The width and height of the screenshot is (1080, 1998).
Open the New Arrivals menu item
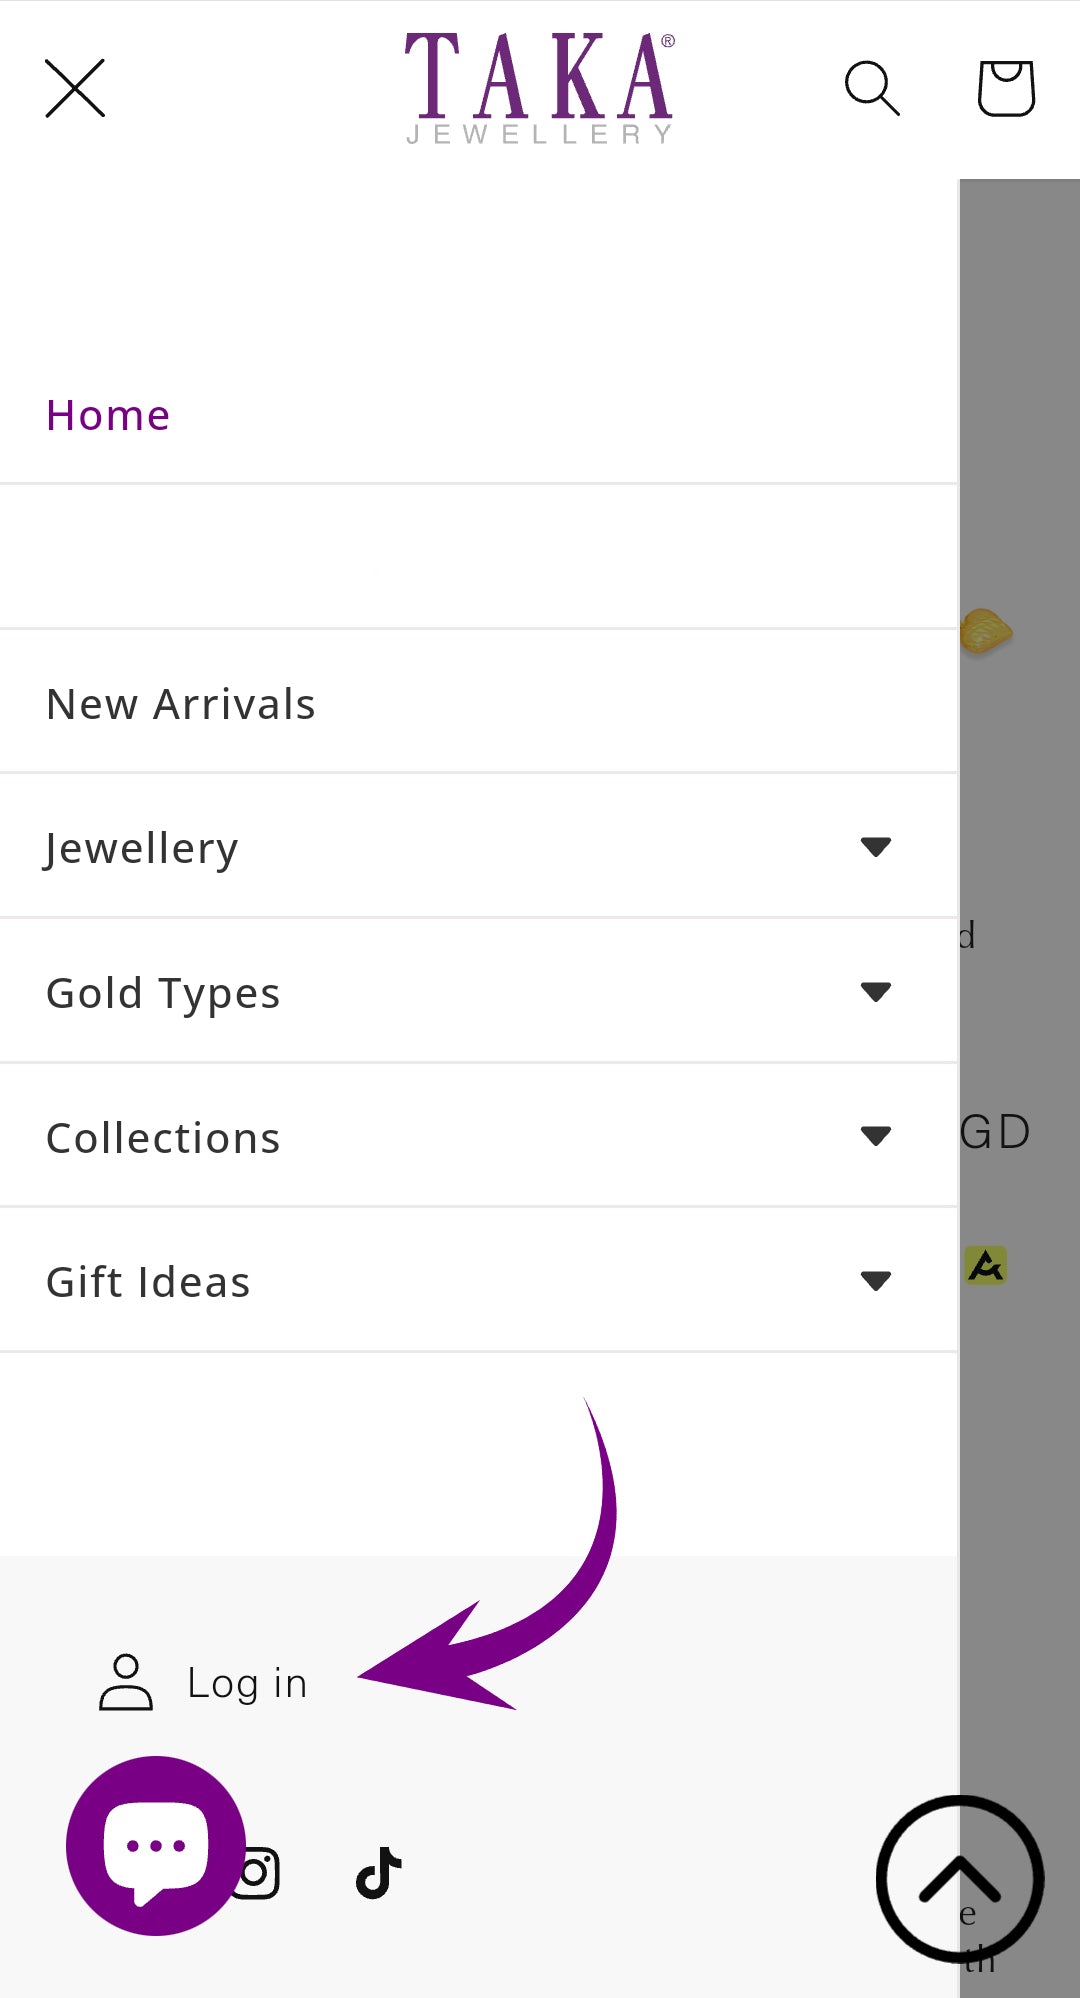pos(181,704)
